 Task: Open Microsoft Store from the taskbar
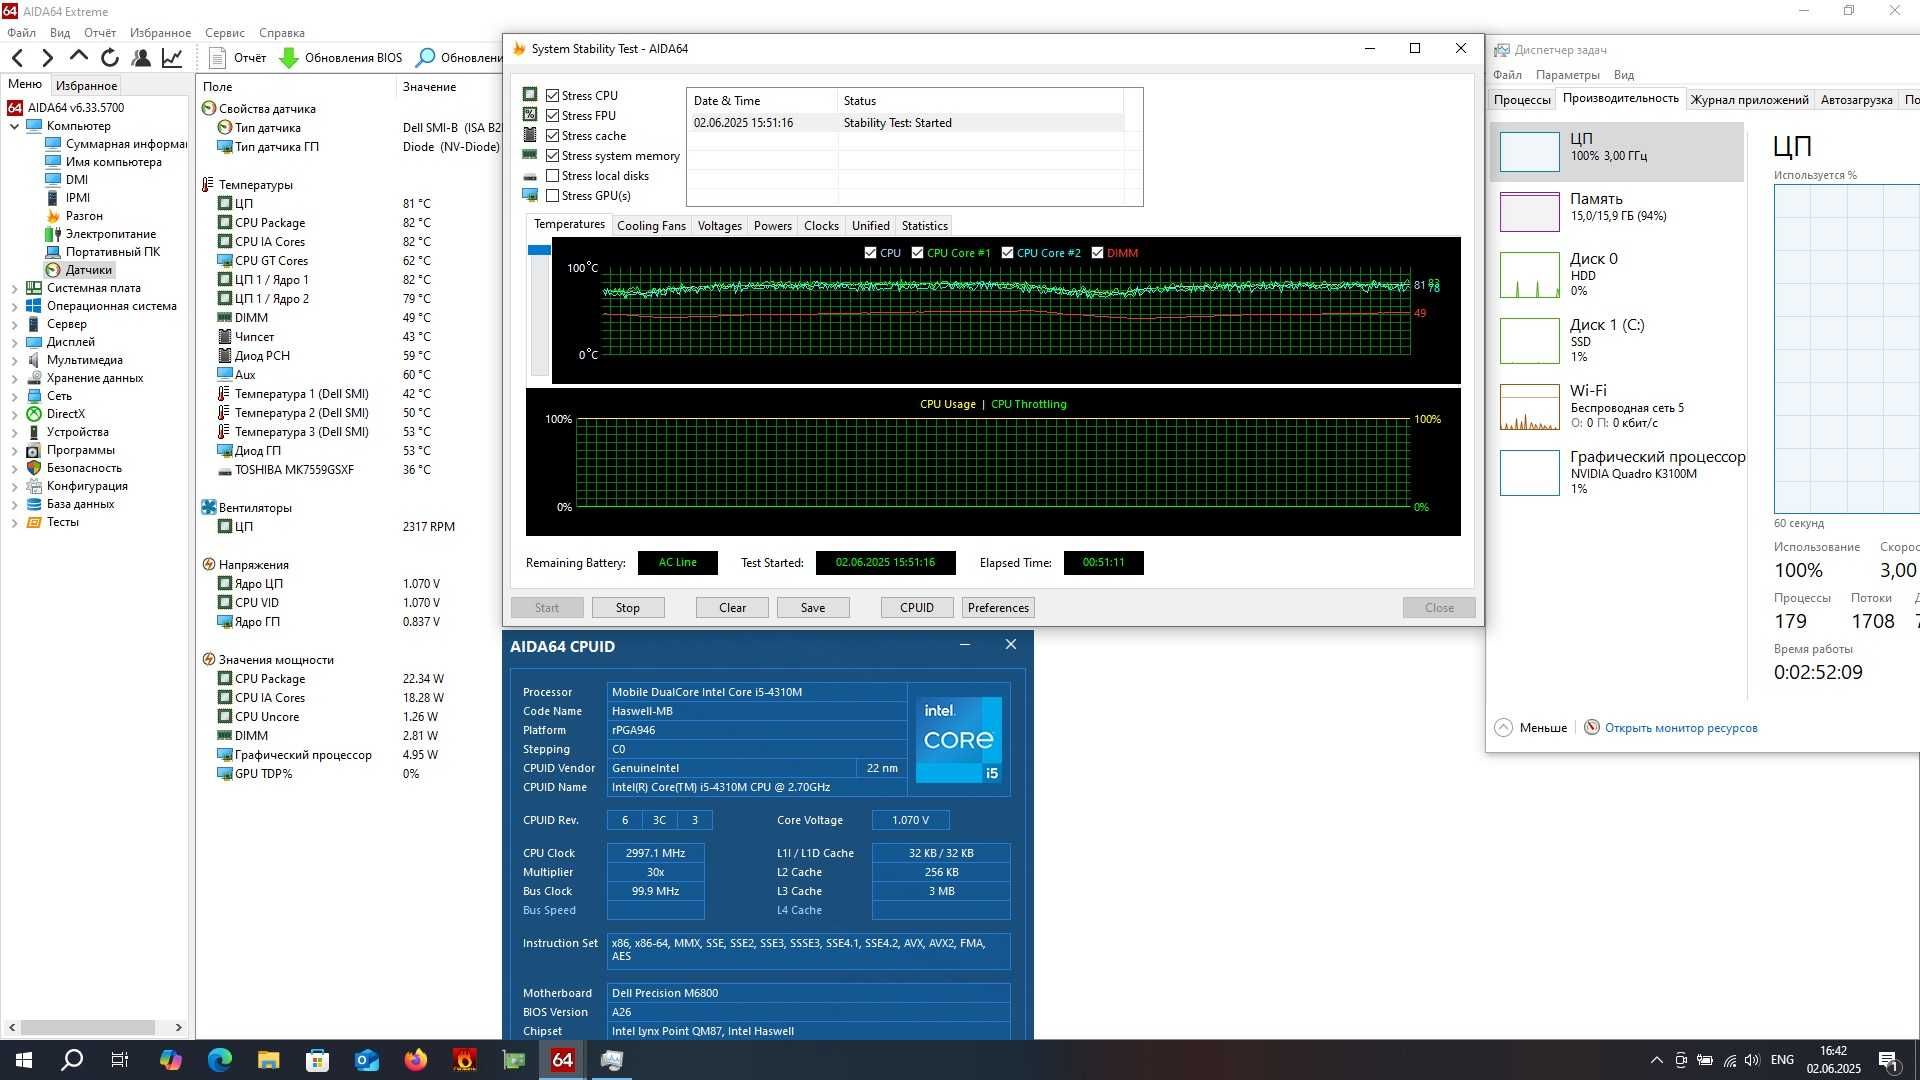[x=318, y=1060]
